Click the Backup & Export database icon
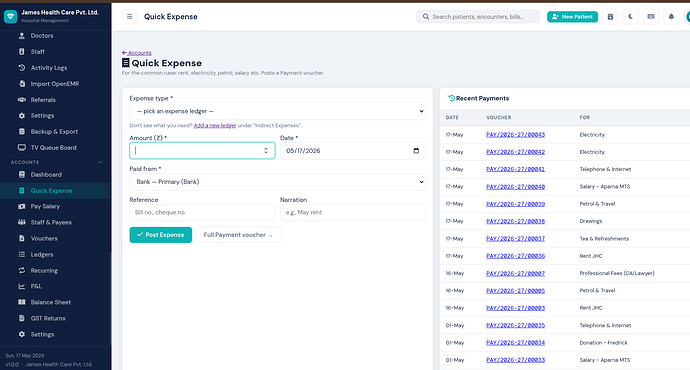Image resolution: width=690 pixels, height=370 pixels. coord(22,132)
